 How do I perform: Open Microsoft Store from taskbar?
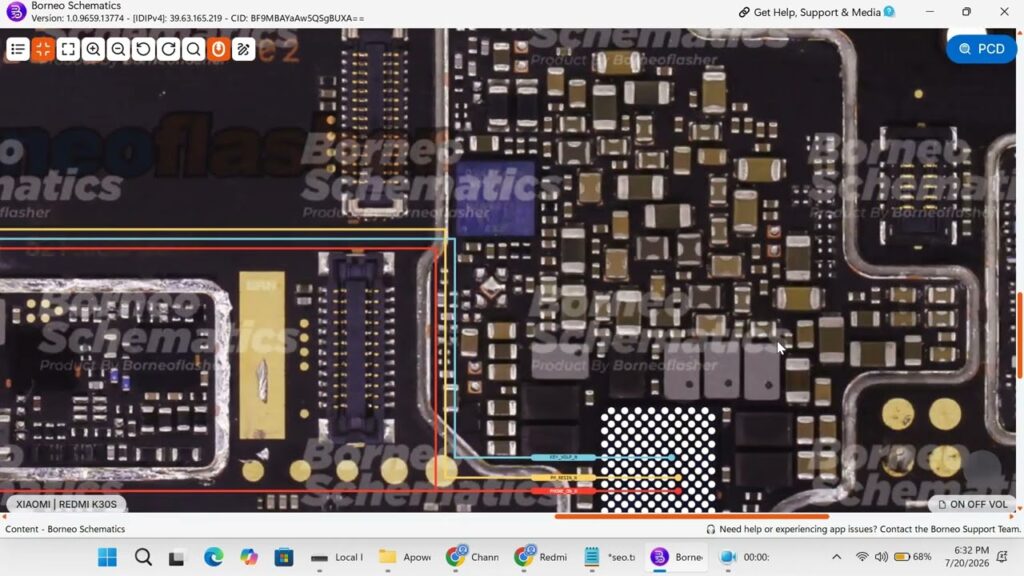(x=283, y=557)
